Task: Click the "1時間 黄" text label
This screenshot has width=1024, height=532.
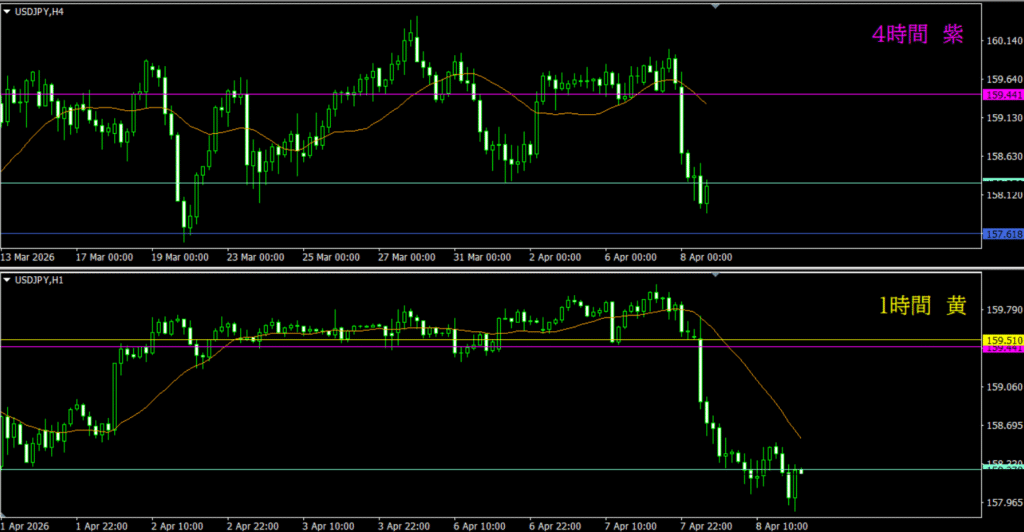Action: (921, 307)
